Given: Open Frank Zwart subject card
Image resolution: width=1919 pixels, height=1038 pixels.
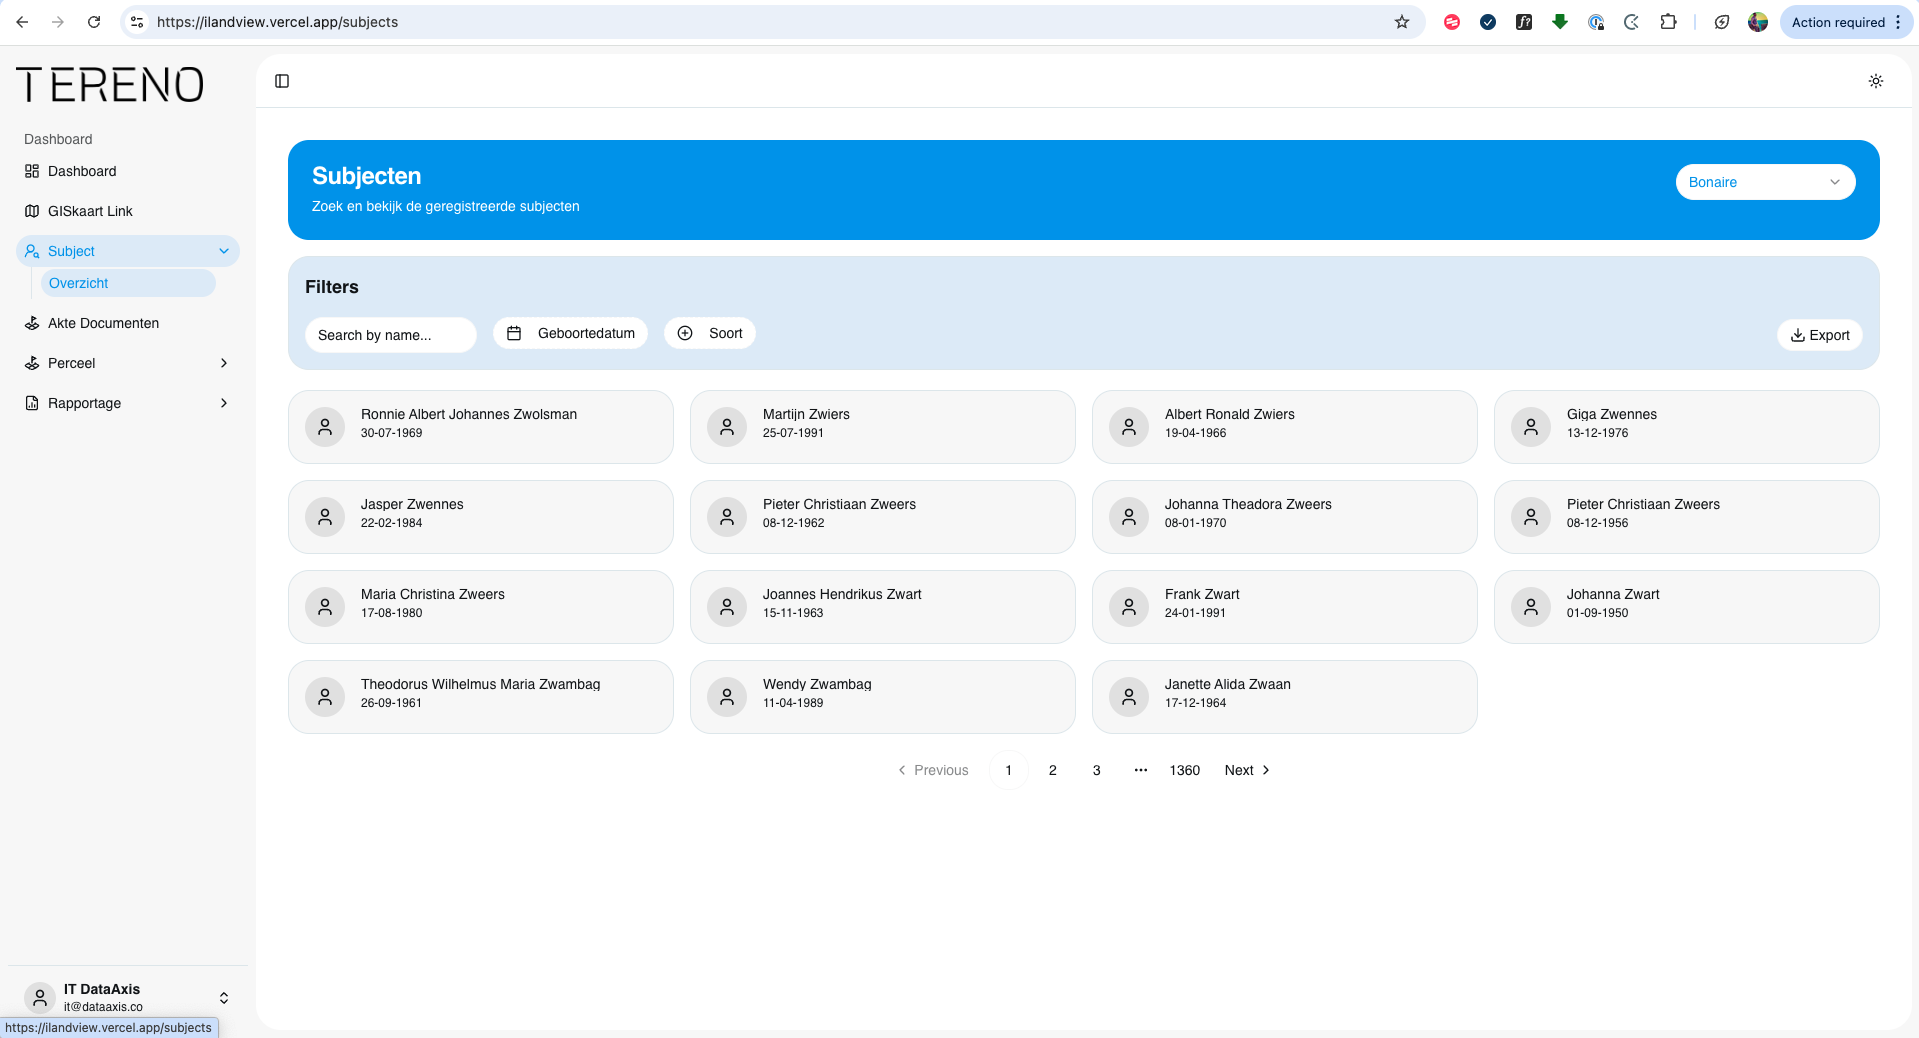Looking at the screenshot, I should click(x=1285, y=607).
